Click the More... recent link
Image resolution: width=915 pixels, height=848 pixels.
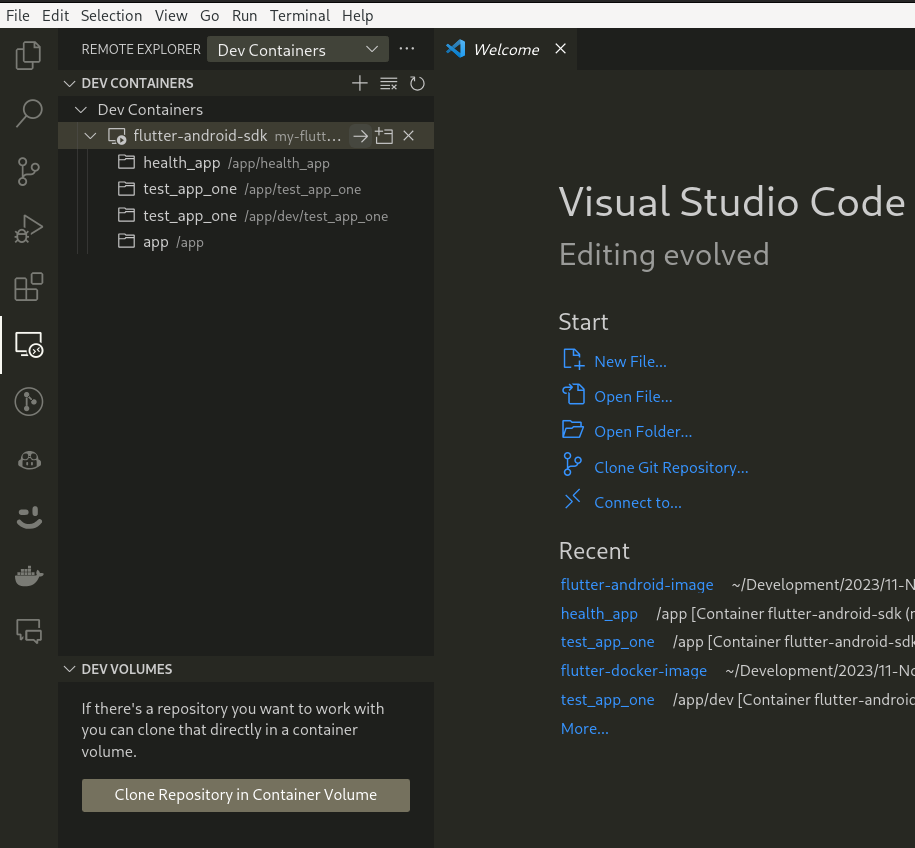pyautogui.click(x=584, y=729)
